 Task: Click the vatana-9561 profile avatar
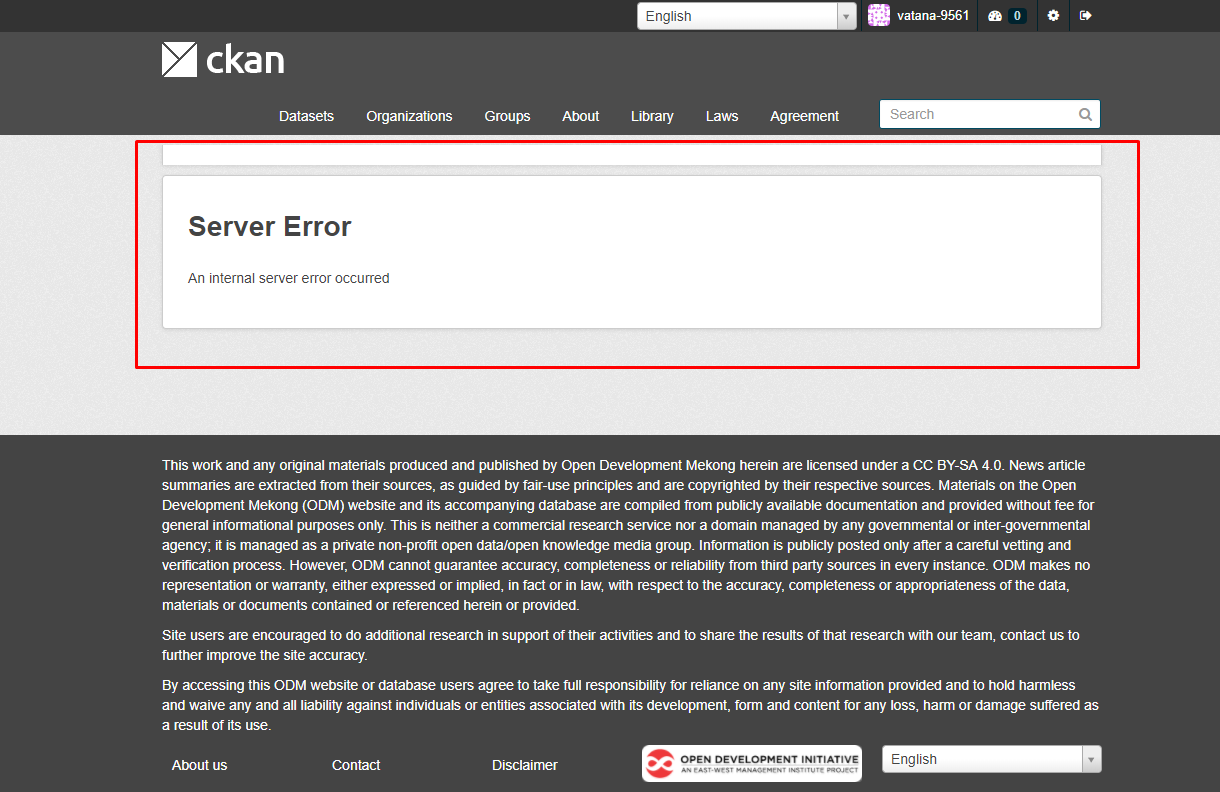[x=878, y=15]
